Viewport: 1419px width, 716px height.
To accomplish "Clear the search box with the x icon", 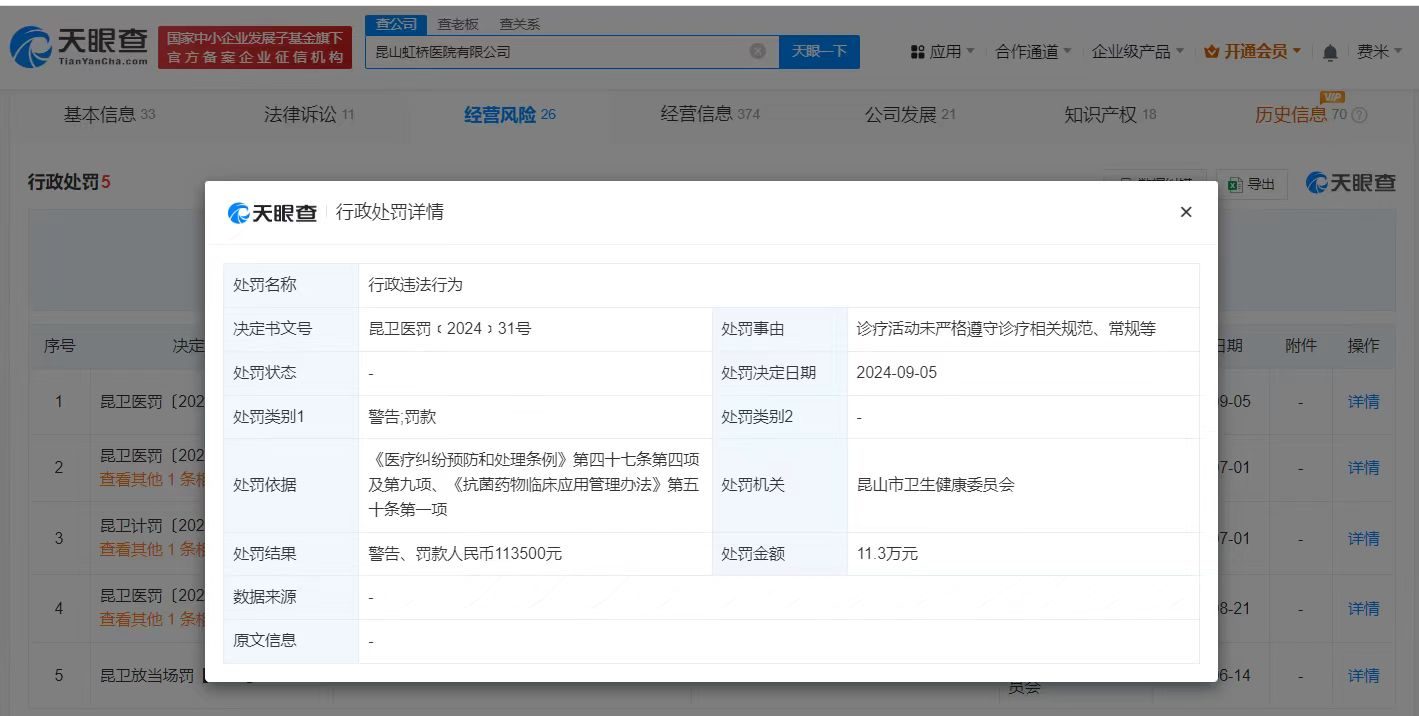I will 758,51.
